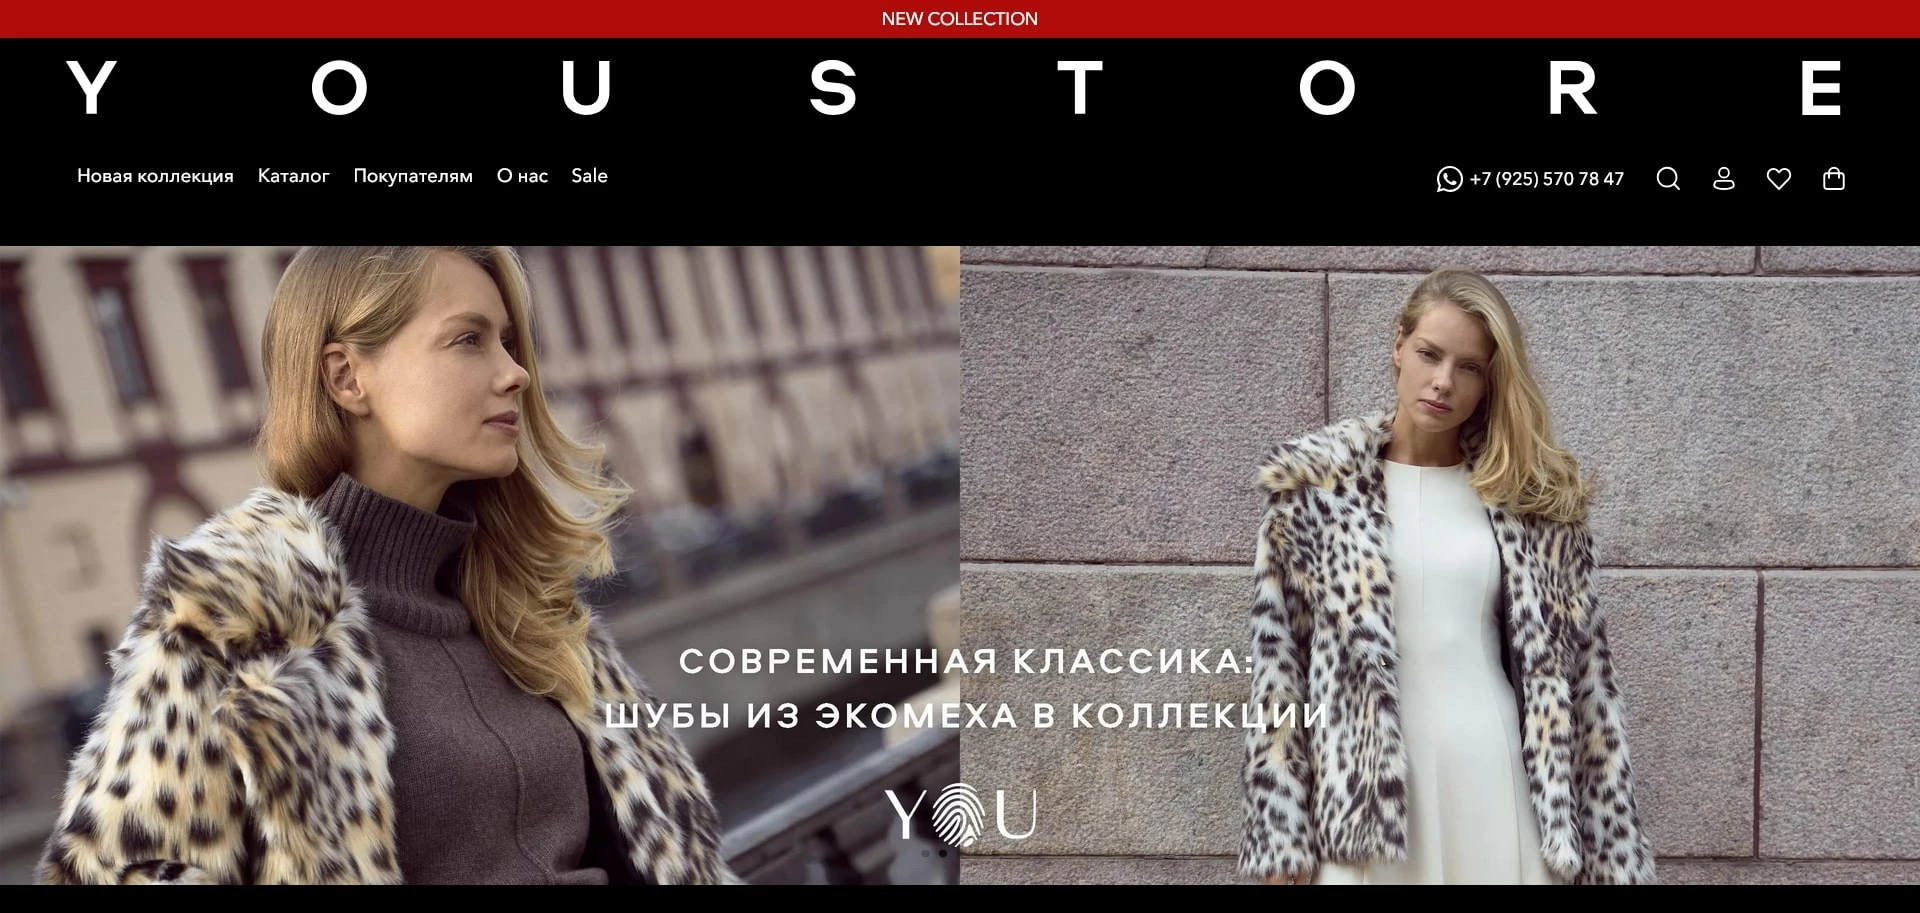Select the second dark carousel dot
Viewport: 1920px width, 913px height.
[942, 854]
